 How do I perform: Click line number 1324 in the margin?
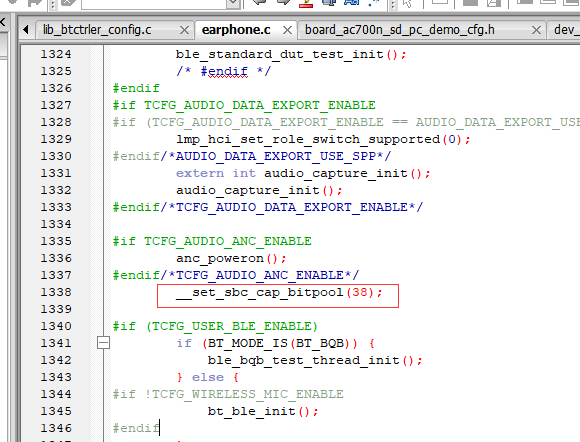(56, 54)
